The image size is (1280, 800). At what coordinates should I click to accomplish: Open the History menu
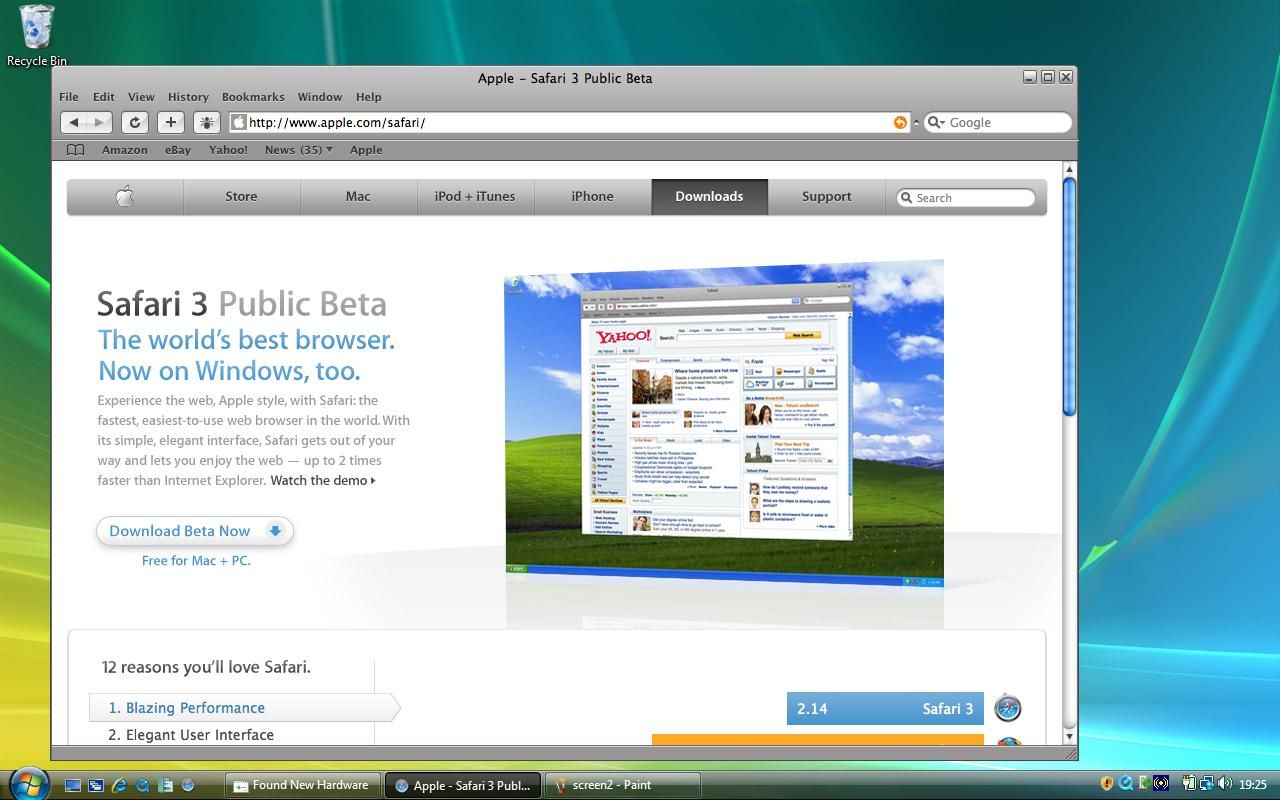point(188,97)
